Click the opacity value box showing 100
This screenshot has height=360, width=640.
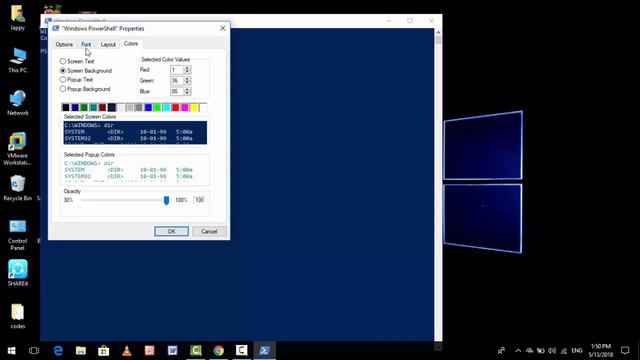tap(199, 200)
